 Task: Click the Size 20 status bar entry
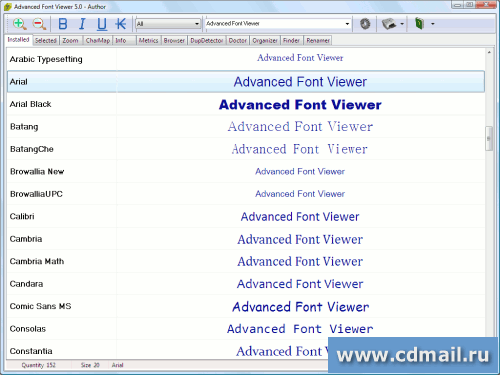(x=90, y=365)
